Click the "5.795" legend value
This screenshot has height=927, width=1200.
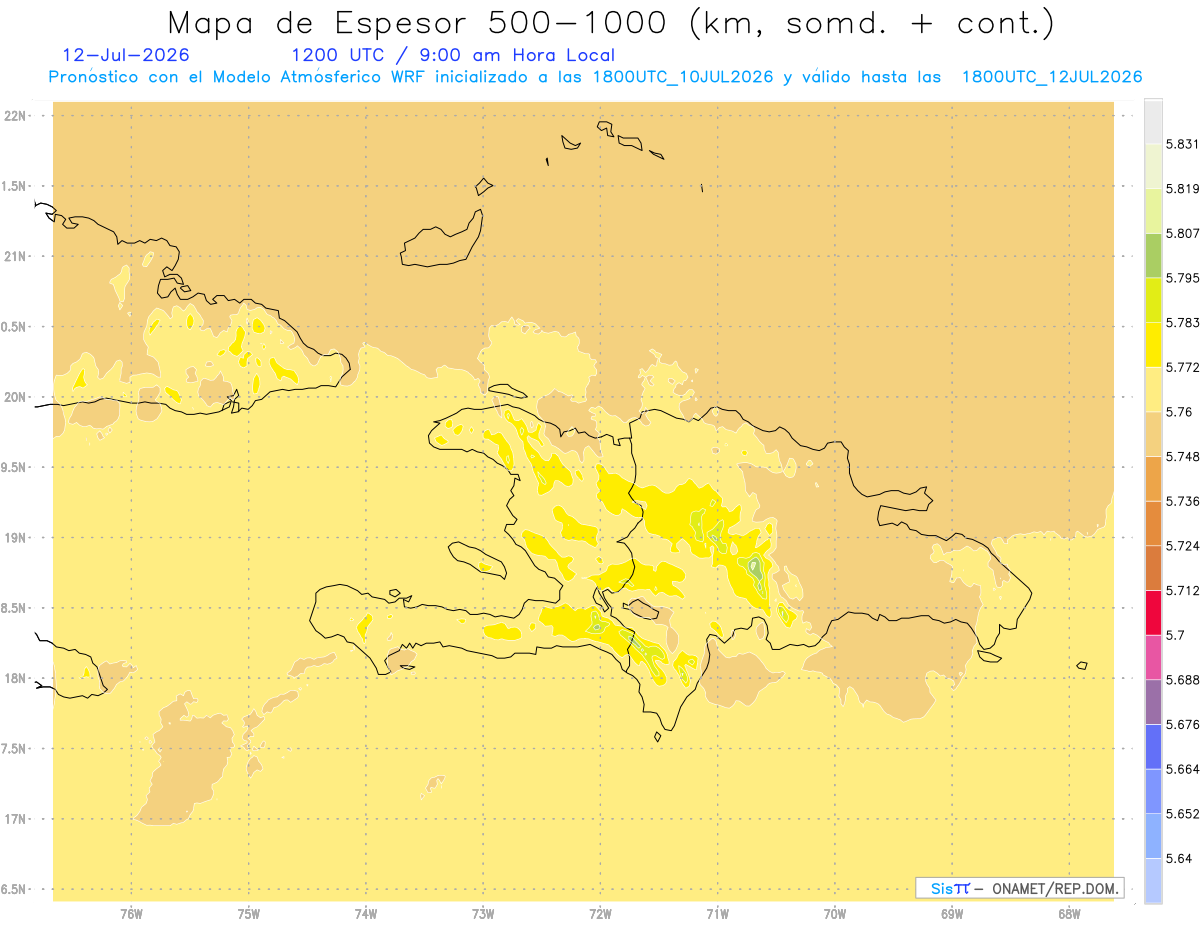pos(1183,278)
